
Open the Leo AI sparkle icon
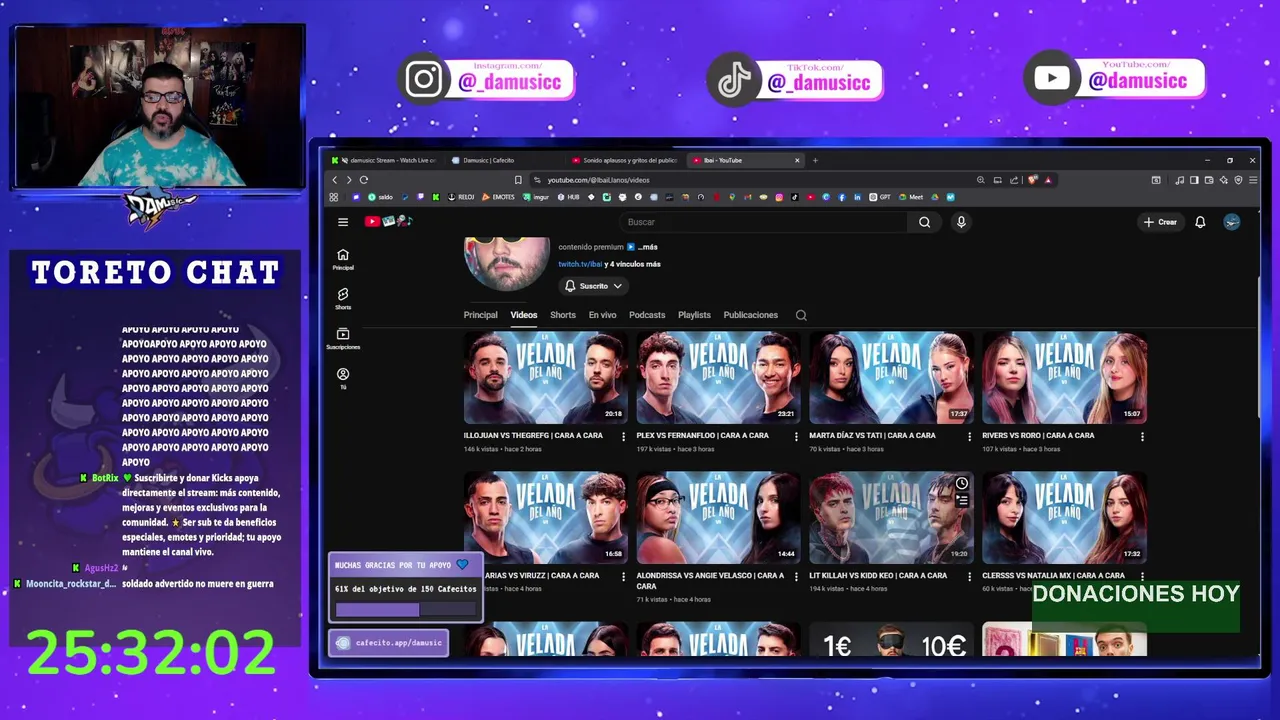click(x=1223, y=180)
